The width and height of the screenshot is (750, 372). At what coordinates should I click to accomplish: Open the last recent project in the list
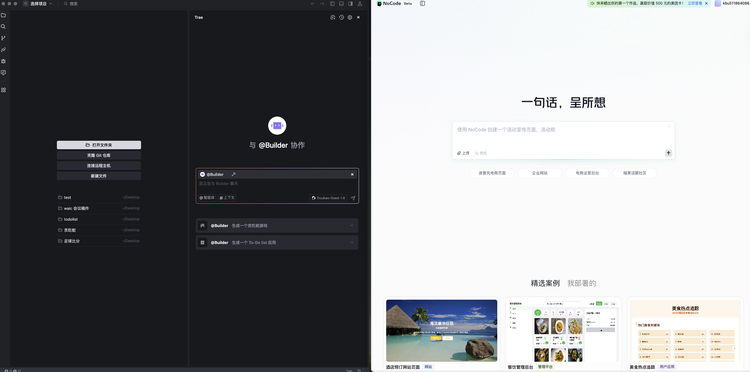point(99,241)
